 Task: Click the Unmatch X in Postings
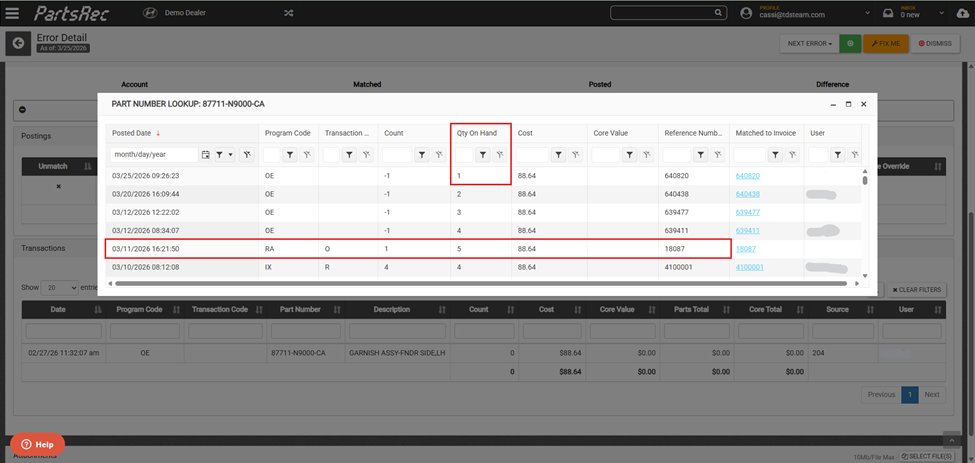pos(58,186)
